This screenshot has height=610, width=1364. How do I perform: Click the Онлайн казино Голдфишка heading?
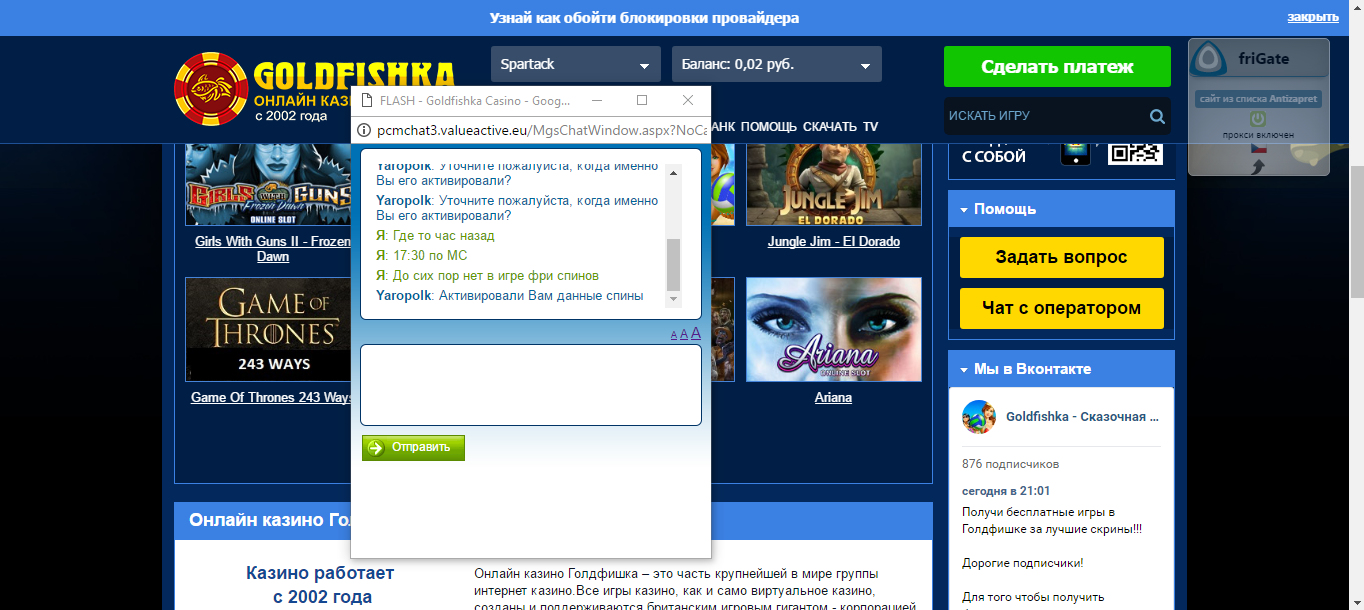[x=270, y=520]
